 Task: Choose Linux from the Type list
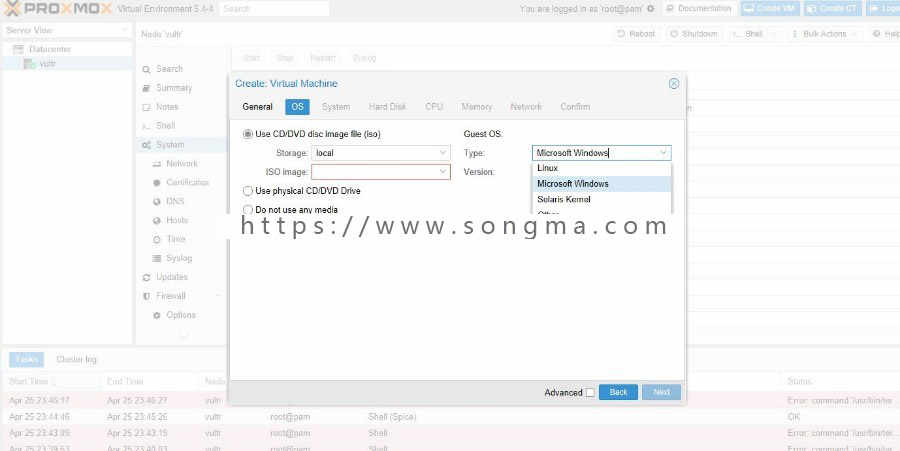[x=601, y=168]
